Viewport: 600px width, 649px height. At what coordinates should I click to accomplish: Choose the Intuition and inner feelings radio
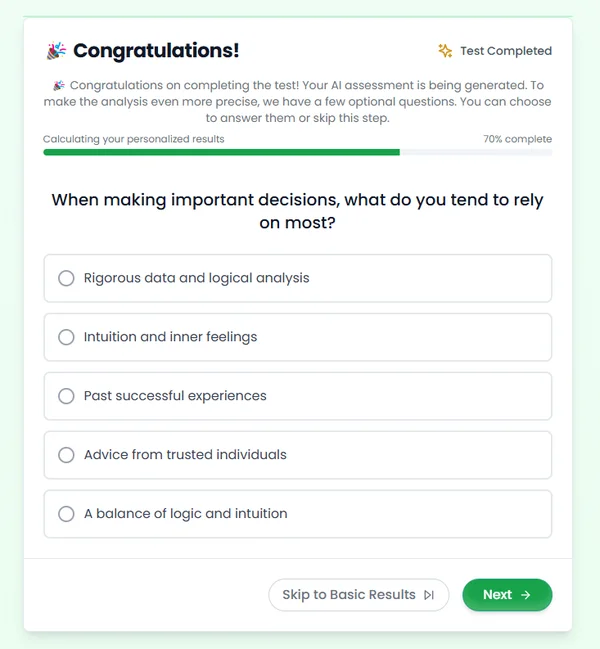pos(66,337)
